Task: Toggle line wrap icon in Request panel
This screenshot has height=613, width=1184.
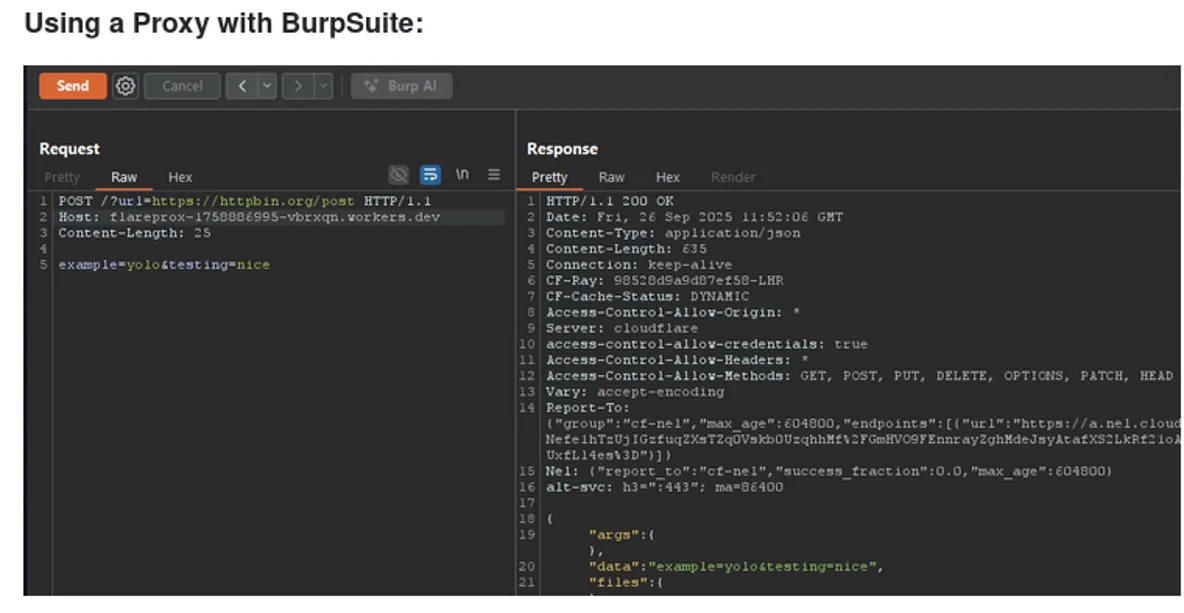Action: [x=430, y=175]
